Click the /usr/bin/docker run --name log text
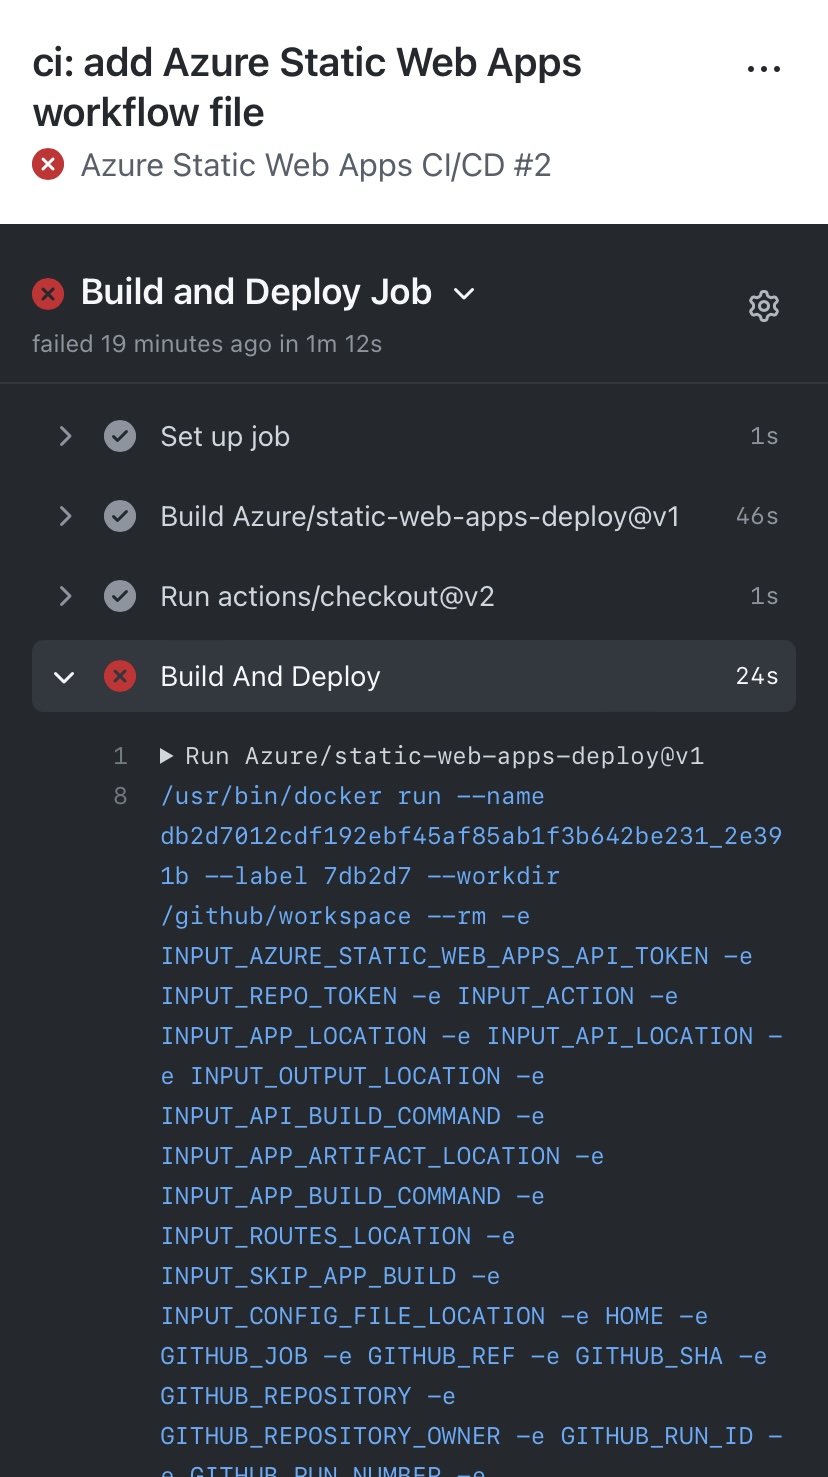 (x=353, y=797)
